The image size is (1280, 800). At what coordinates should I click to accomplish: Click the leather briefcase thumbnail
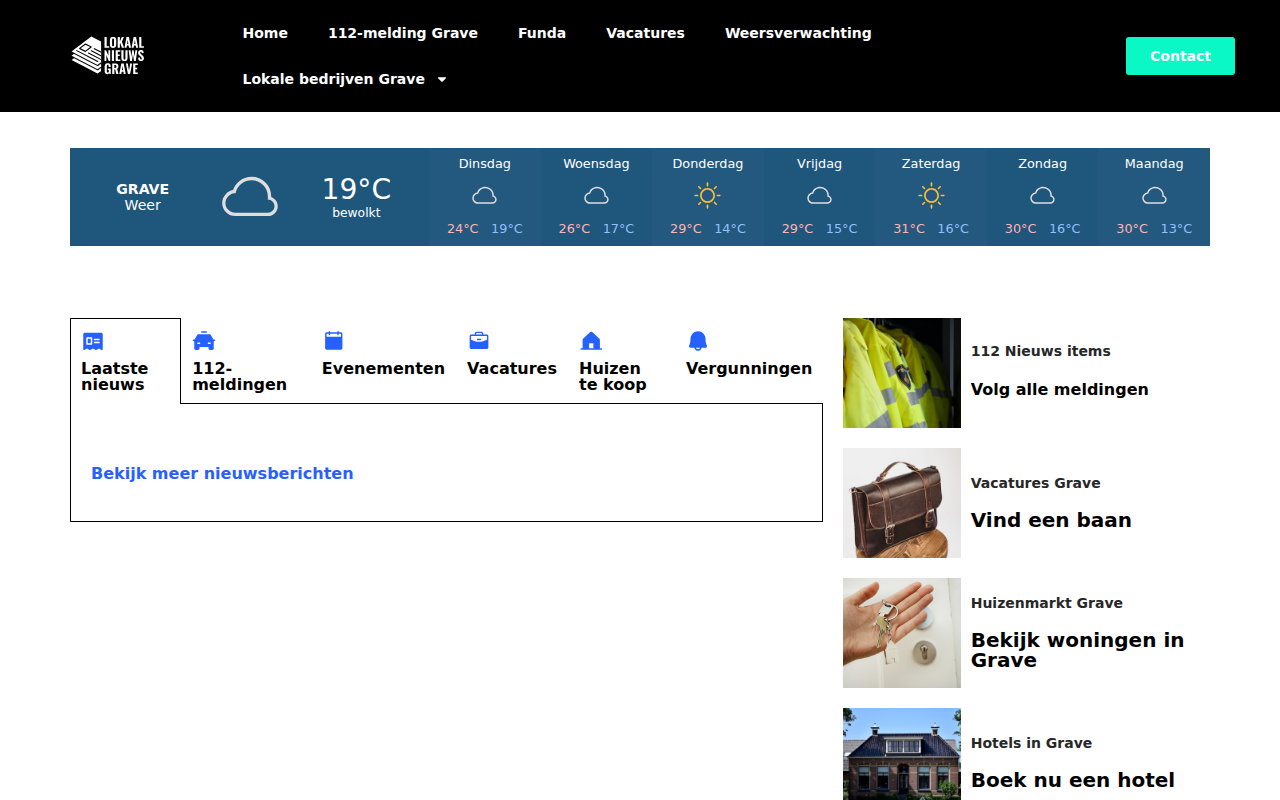(902, 503)
